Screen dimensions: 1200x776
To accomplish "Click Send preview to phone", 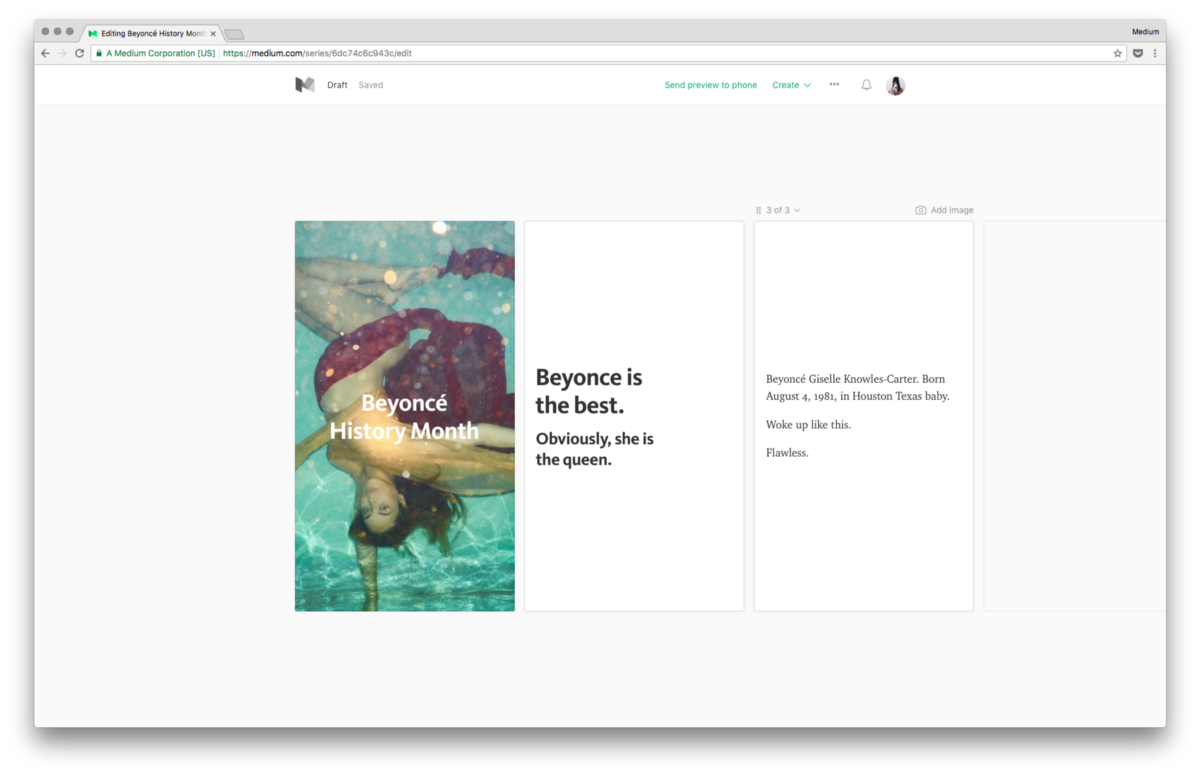I will pyautogui.click(x=710, y=85).
